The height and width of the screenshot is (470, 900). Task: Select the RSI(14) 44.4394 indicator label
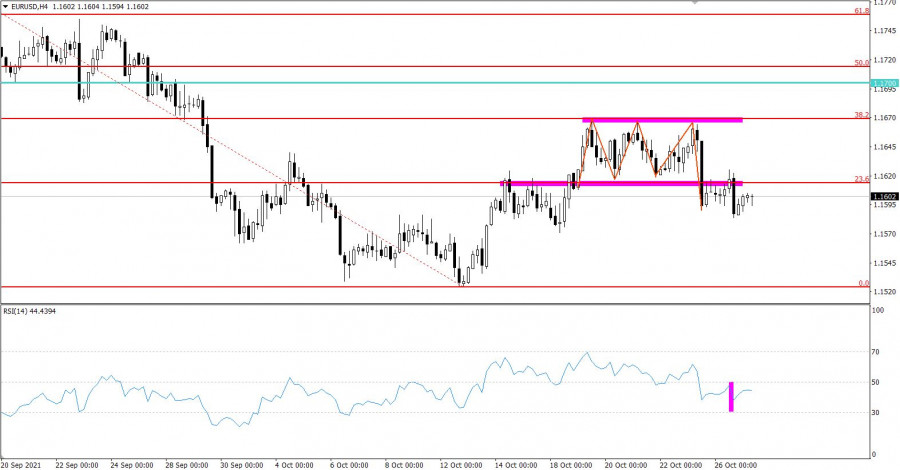pos(30,311)
